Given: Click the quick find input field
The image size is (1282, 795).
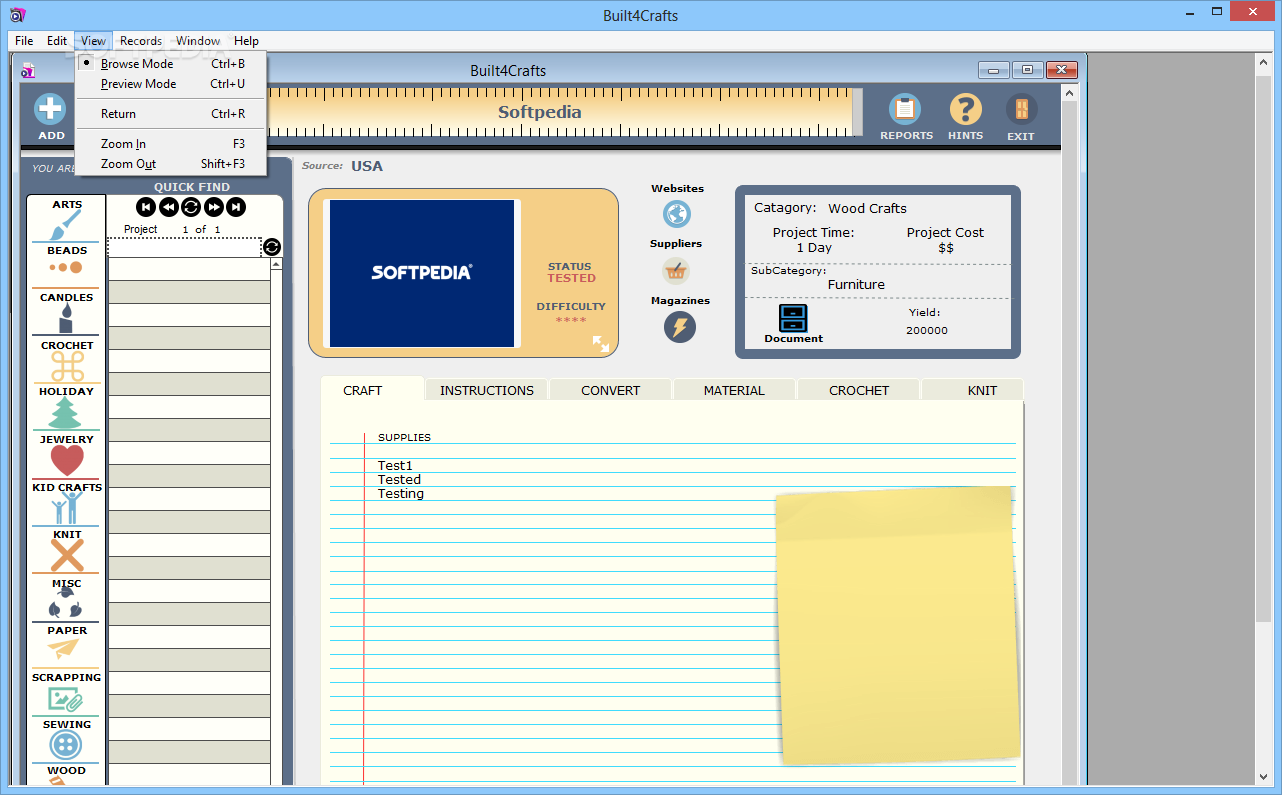Looking at the screenshot, I should coord(184,247).
